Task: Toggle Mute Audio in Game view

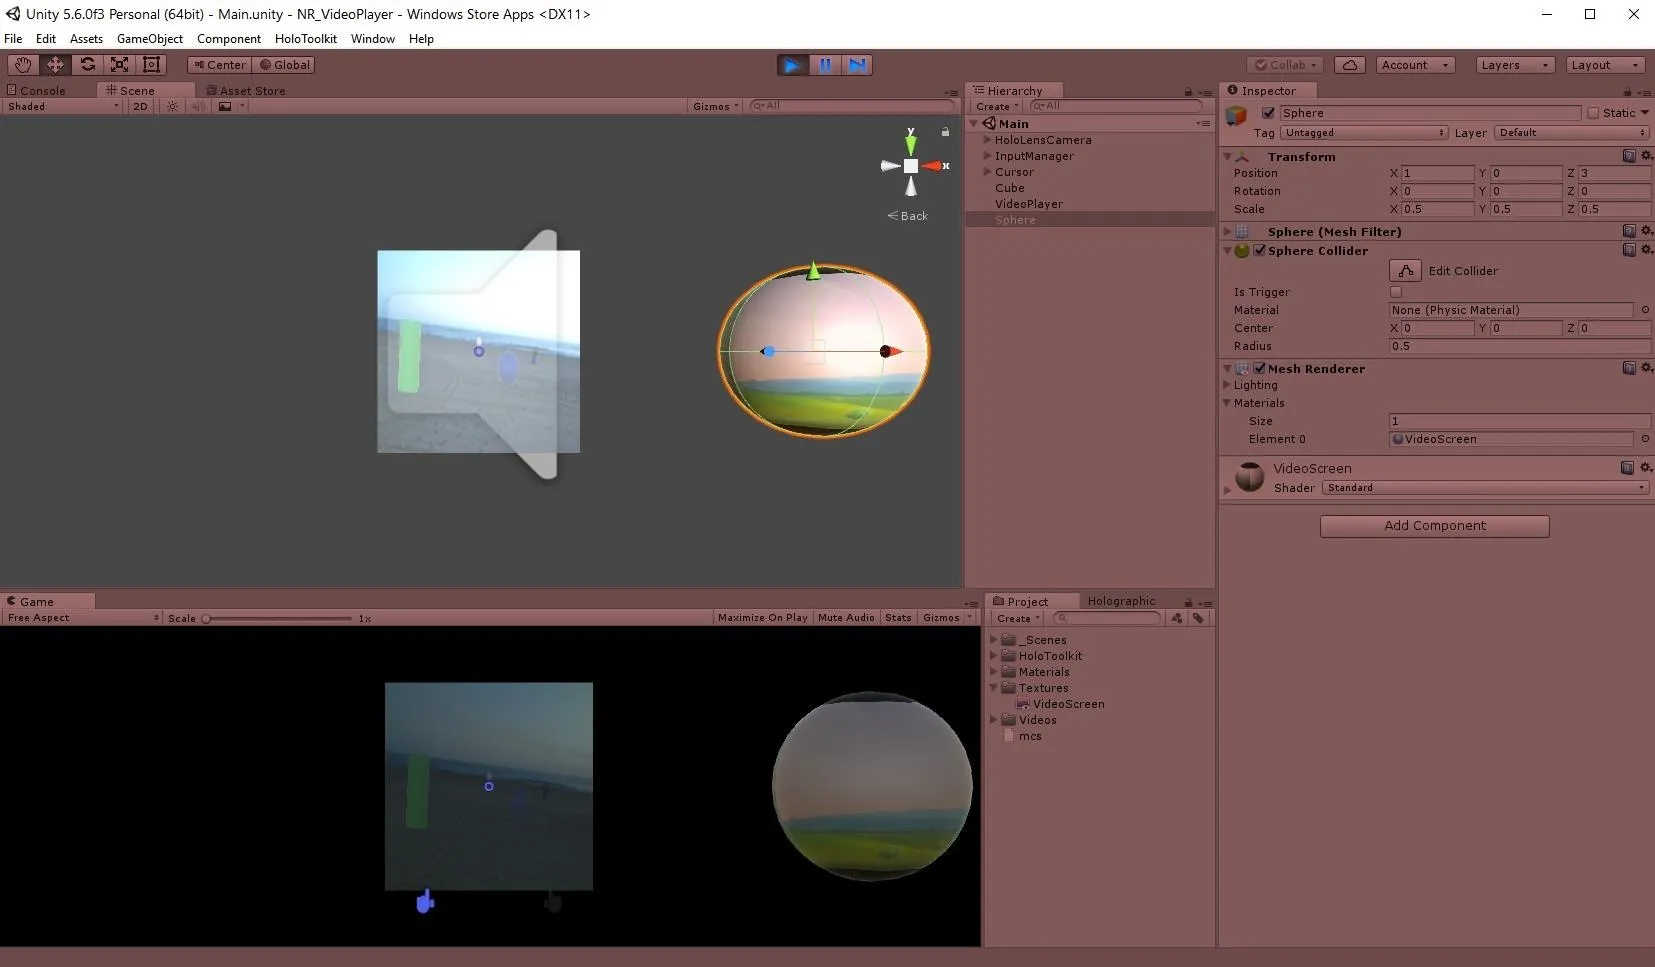Action: tap(846, 618)
